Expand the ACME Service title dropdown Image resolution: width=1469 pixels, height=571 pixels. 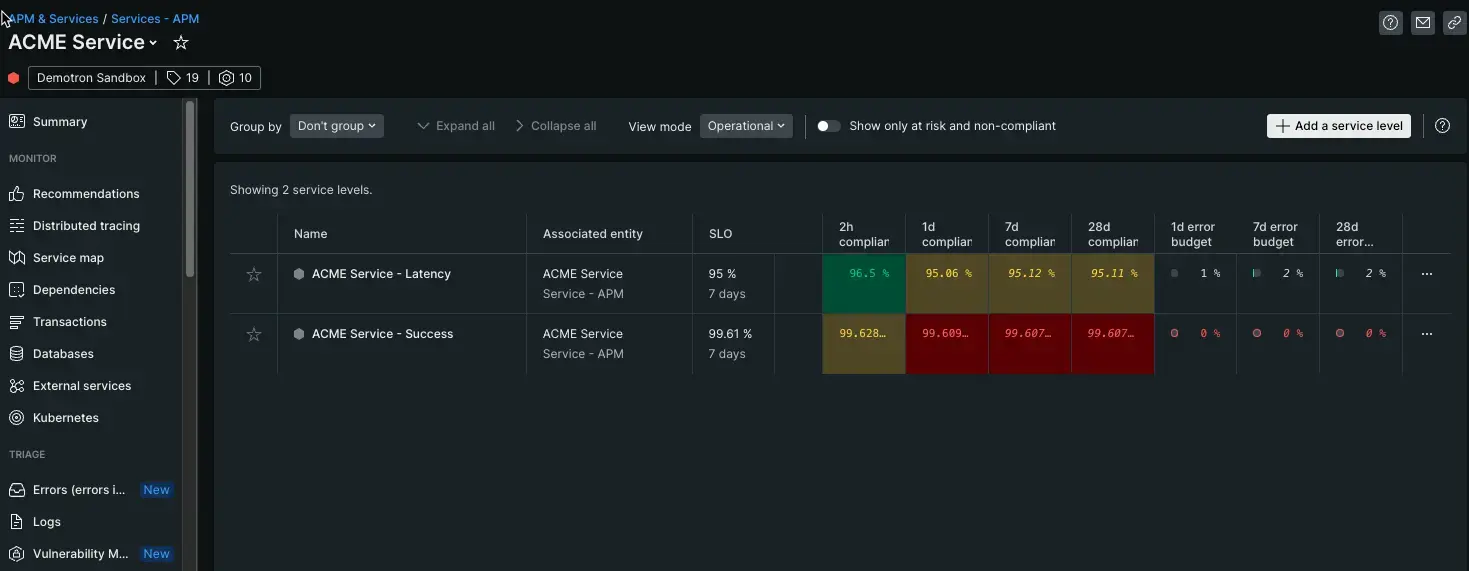coord(153,43)
